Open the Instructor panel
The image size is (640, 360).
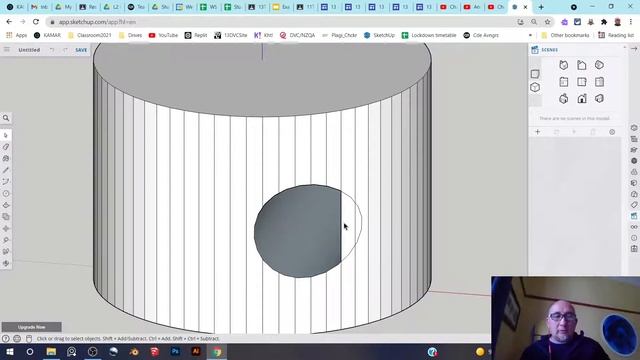pos(634,150)
